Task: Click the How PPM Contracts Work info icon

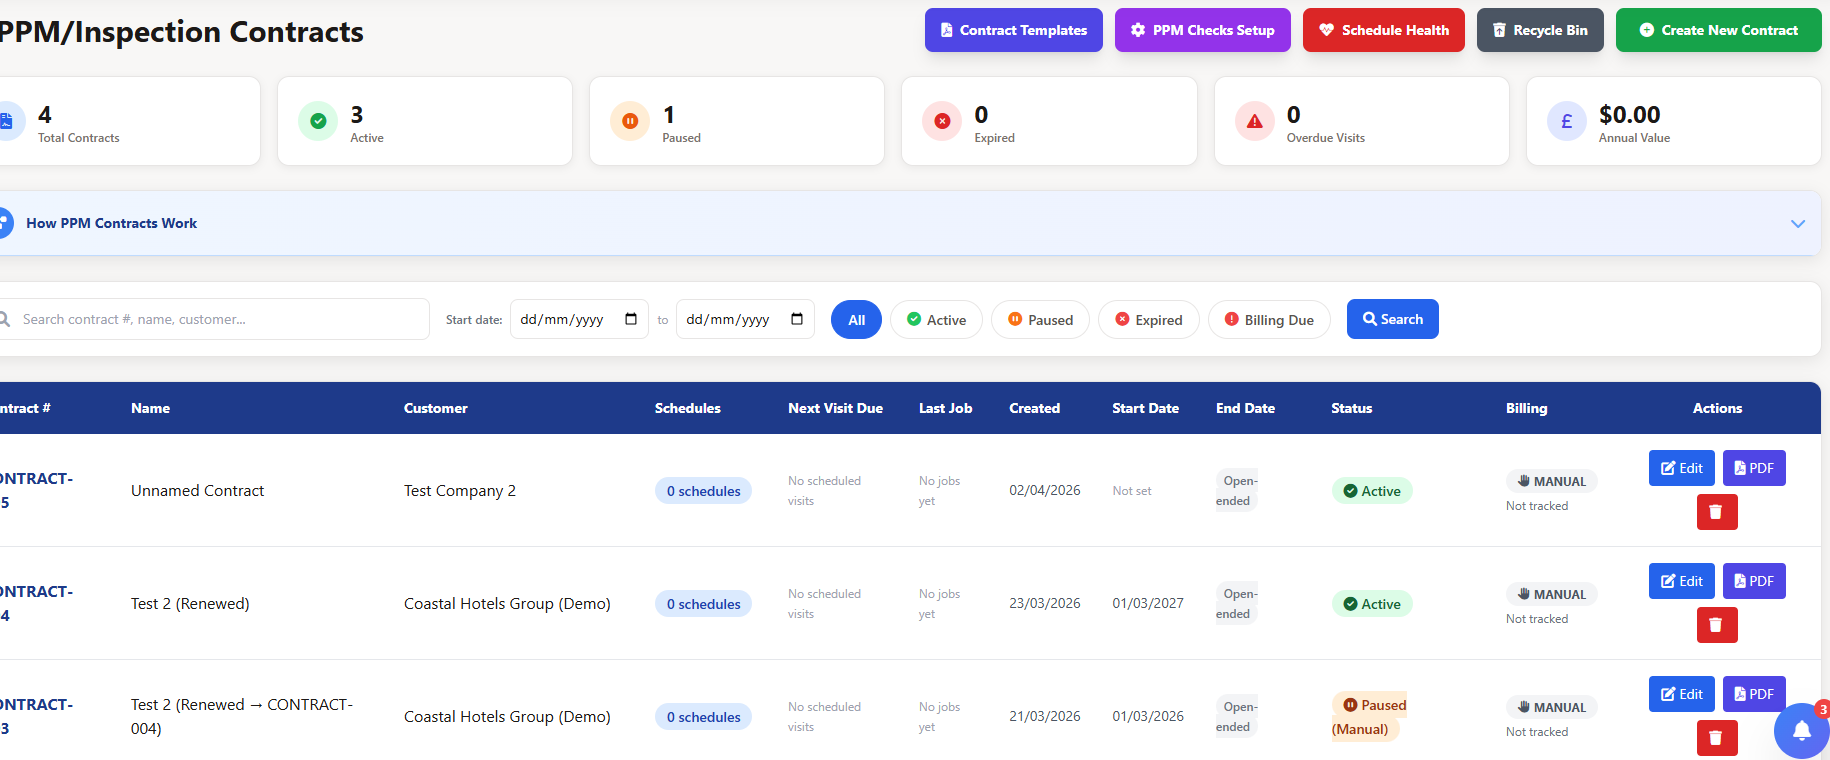Action: pyautogui.click(x=5, y=223)
